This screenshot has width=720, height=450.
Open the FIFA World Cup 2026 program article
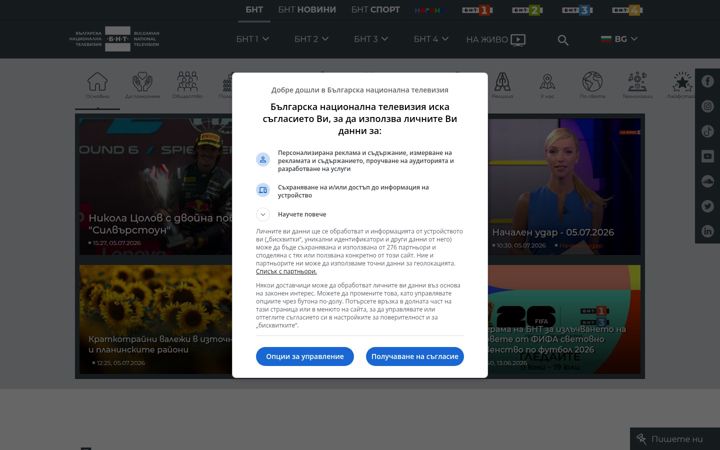(x=564, y=319)
